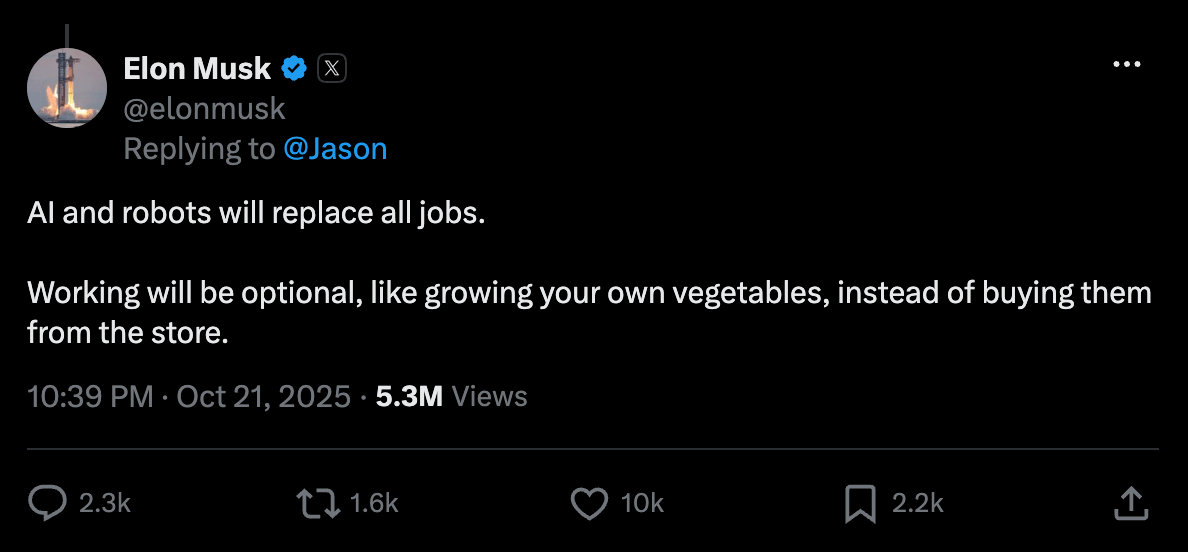Open the @Jason profile mention
Image resolution: width=1188 pixels, height=552 pixels.
tap(335, 148)
